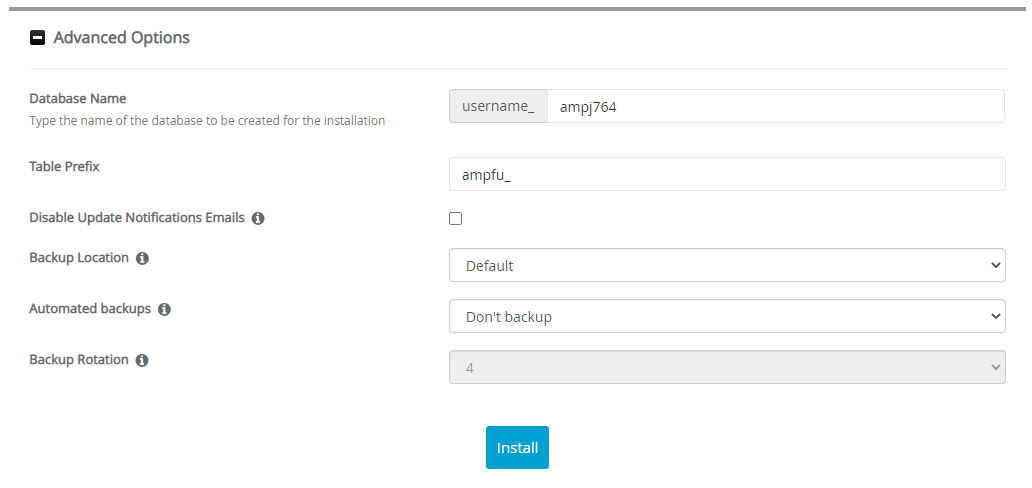Click info icon beside Disable Update Notifications Emails
The image size is (1032, 488).
pos(258,218)
